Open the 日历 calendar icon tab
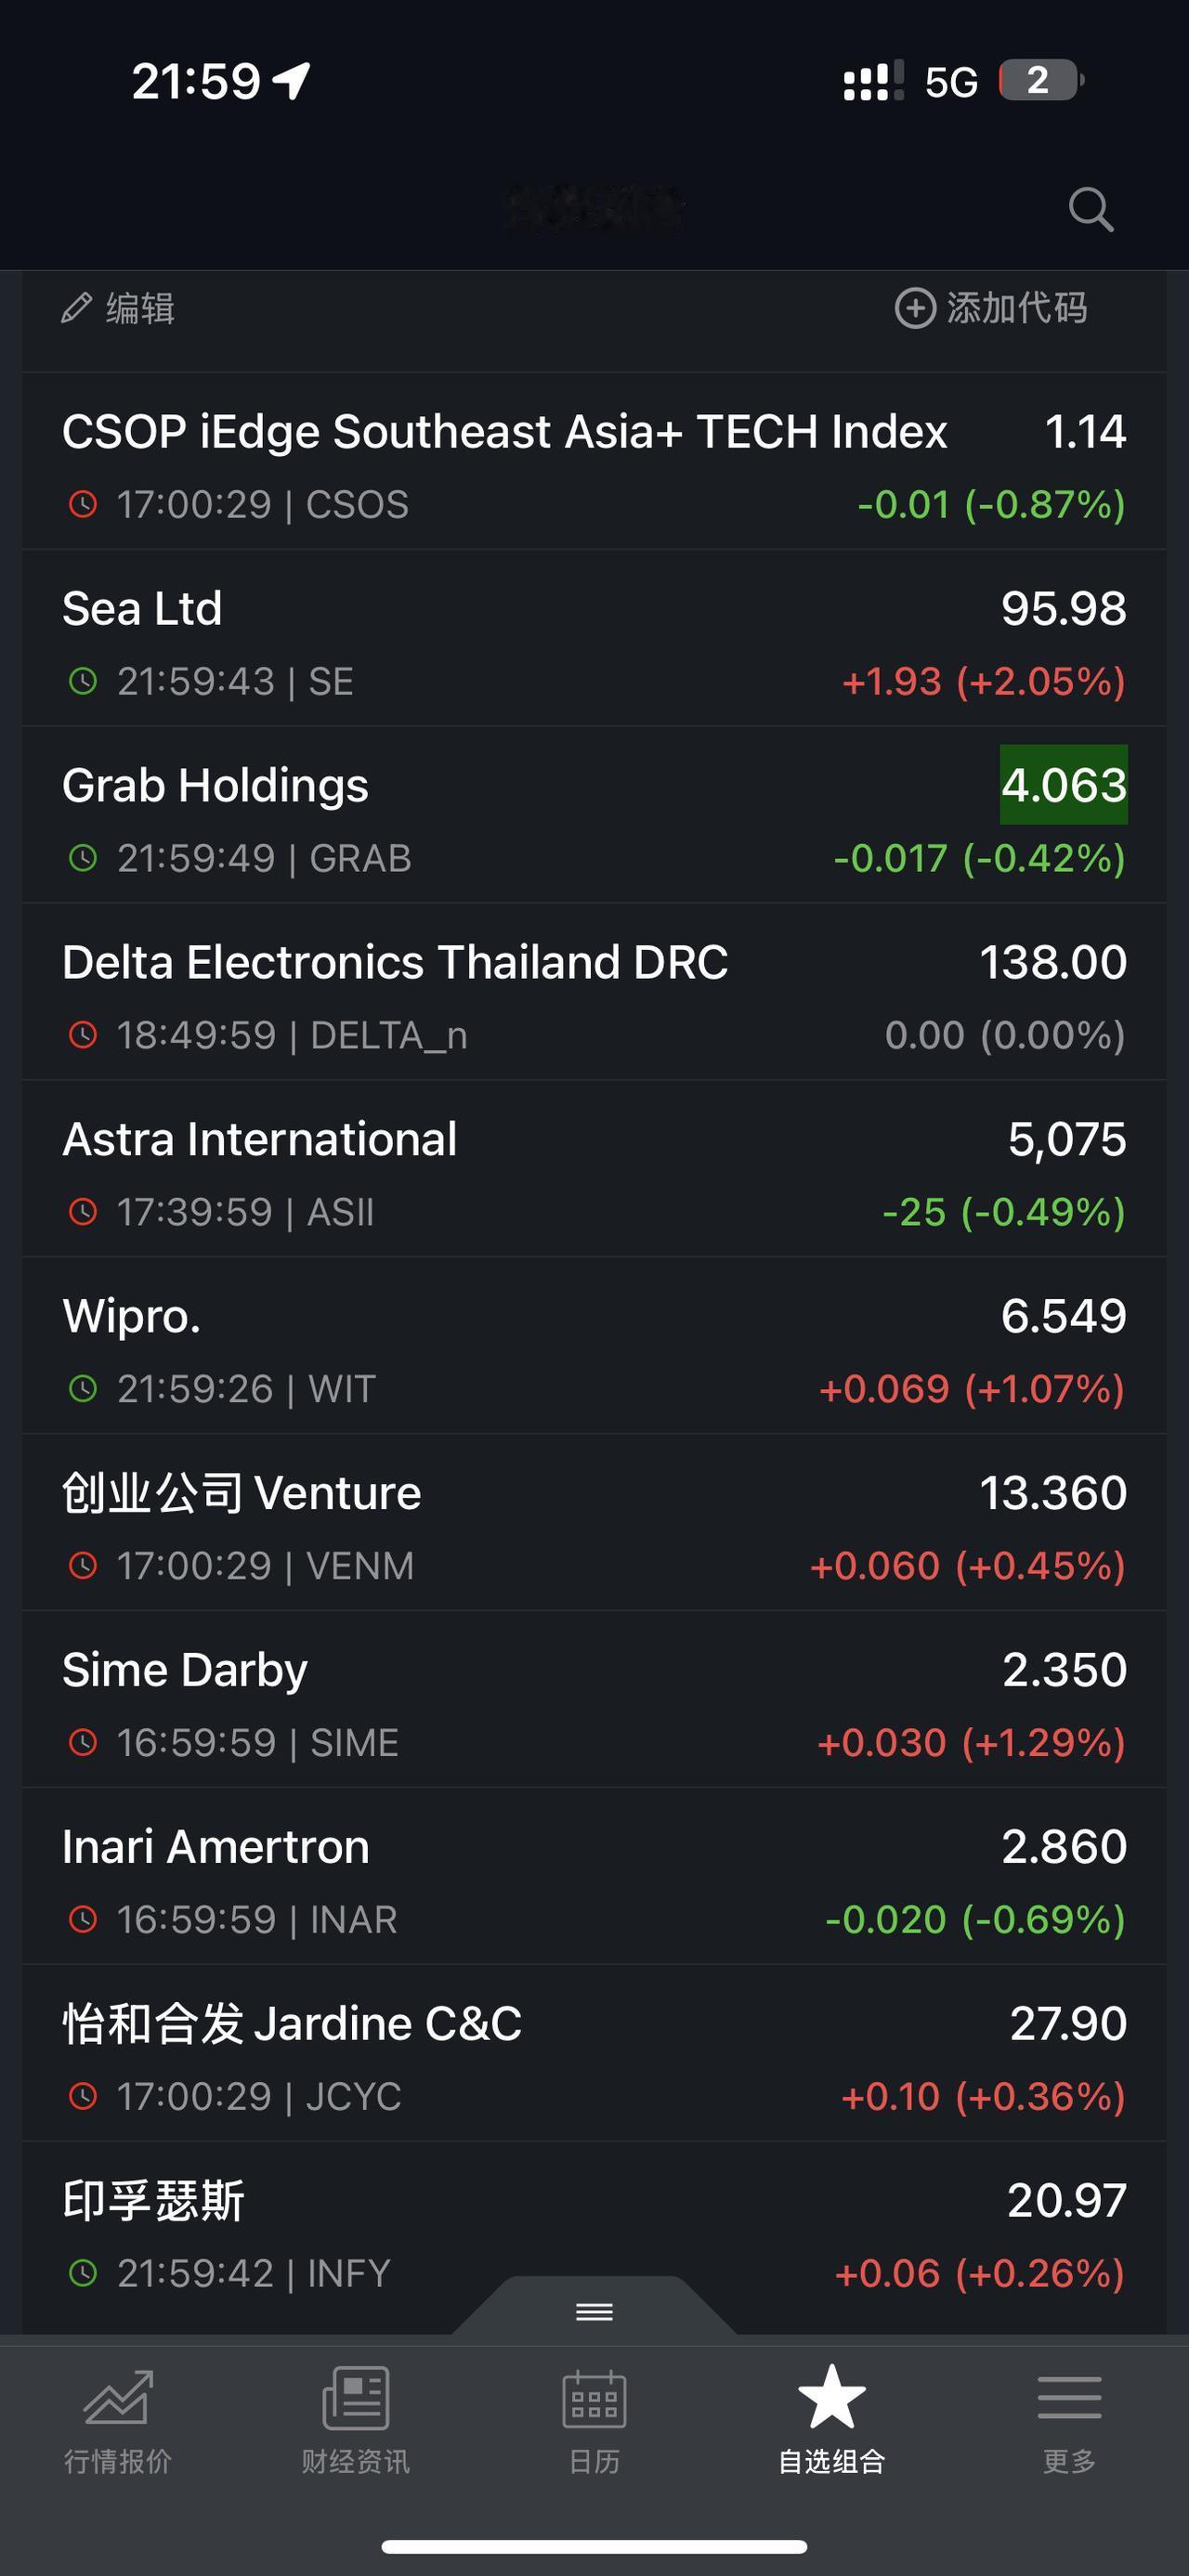The width and height of the screenshot is (1189, 2576). point(594,2420)
